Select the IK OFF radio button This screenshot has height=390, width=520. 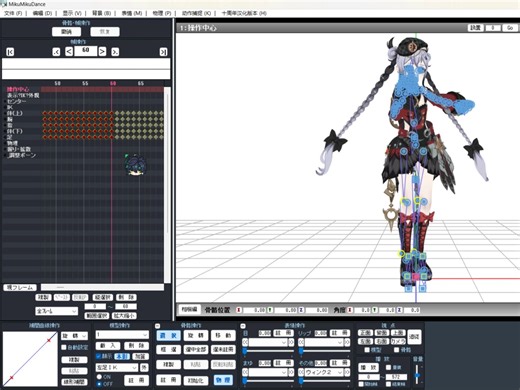pyautogui.click(x=99, y=384)
